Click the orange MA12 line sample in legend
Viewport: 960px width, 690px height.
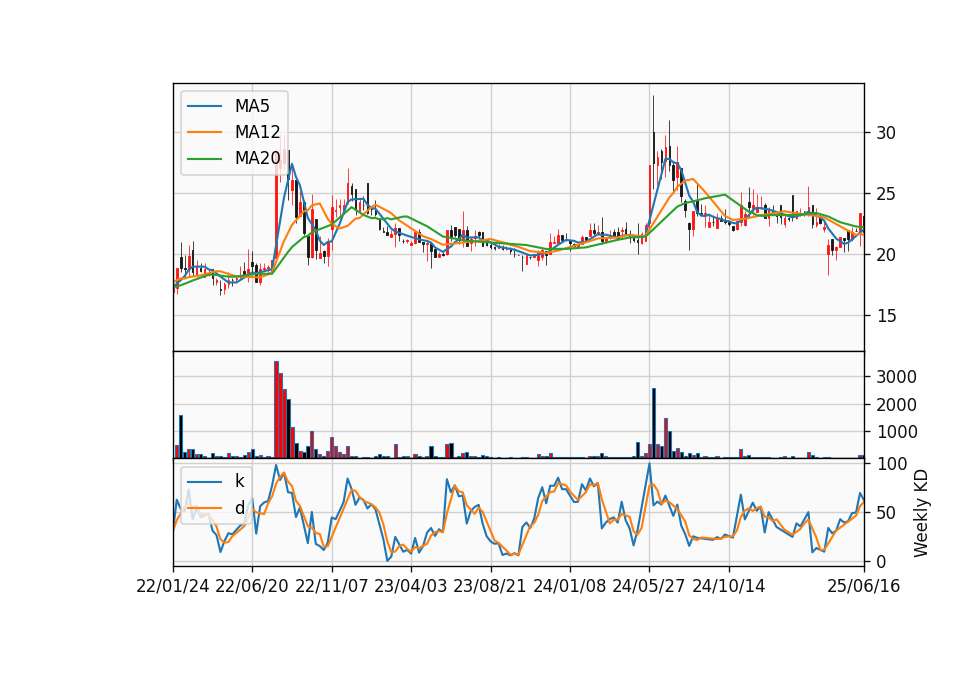click(204, 132)
